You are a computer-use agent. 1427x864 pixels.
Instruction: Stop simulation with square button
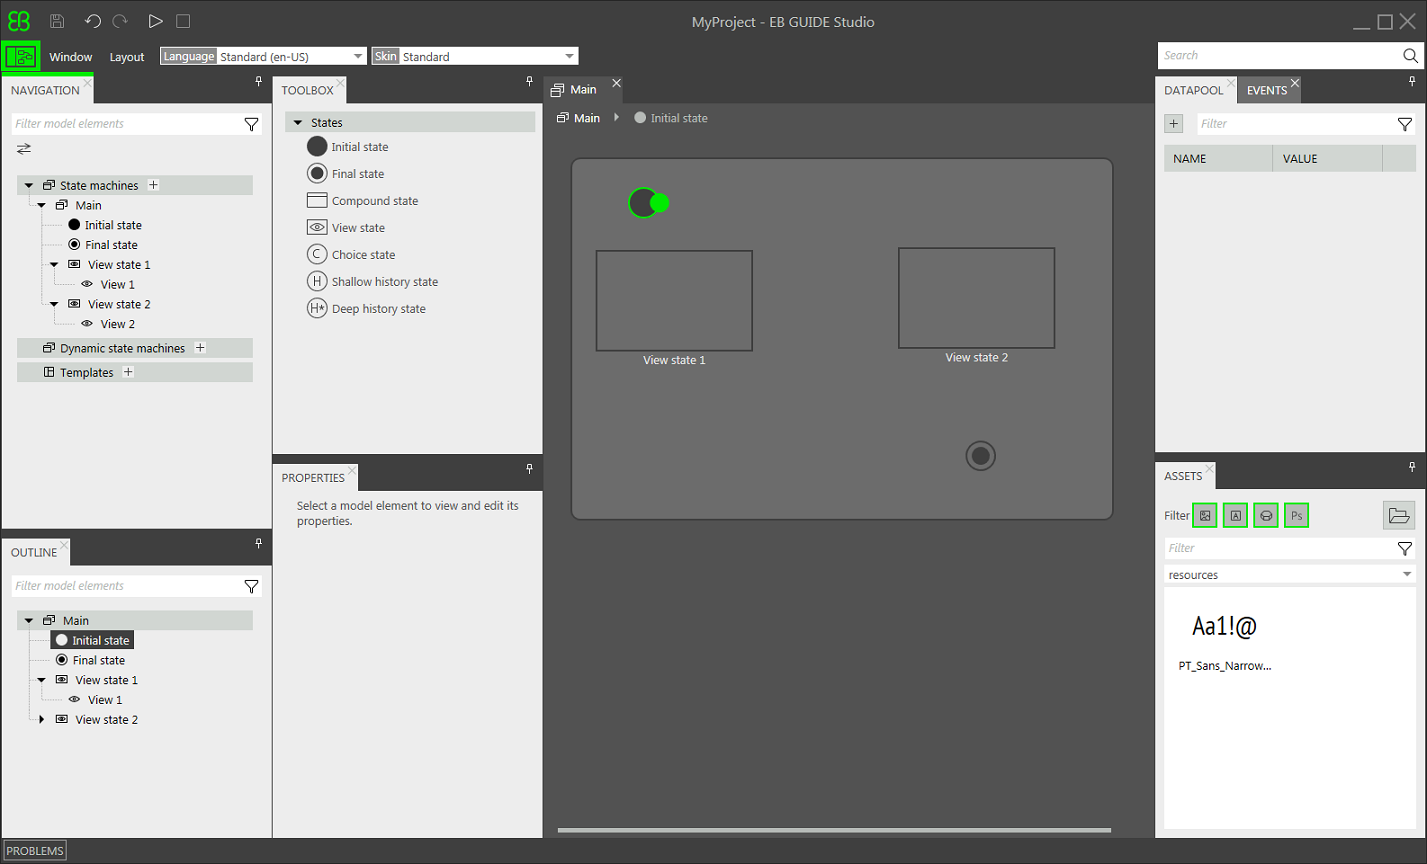183,21
